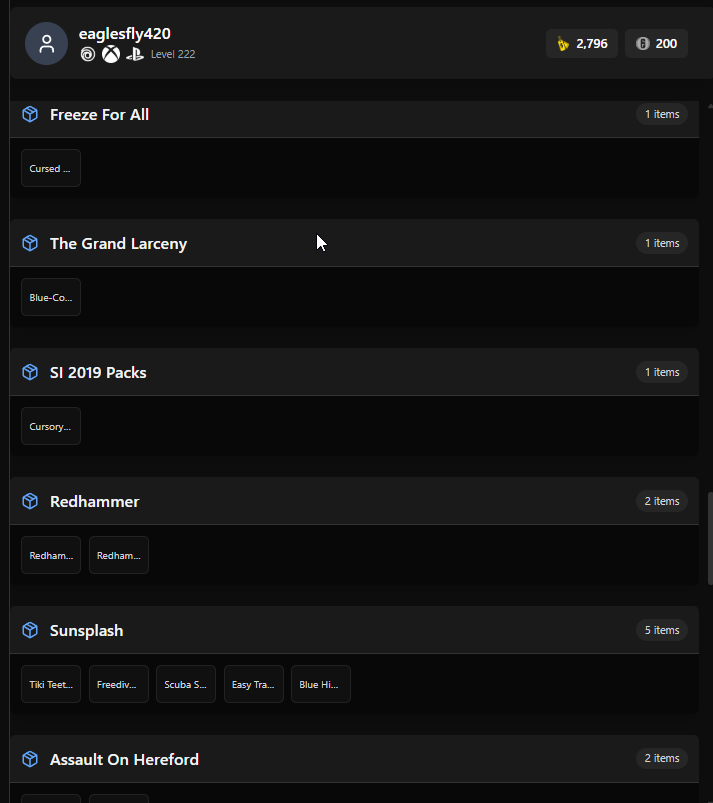Collapse the SI 2019 Packs section
Image resolution: width=713 pixels, height=803 pixels.
pyautogui.click(x=354, y=372)
